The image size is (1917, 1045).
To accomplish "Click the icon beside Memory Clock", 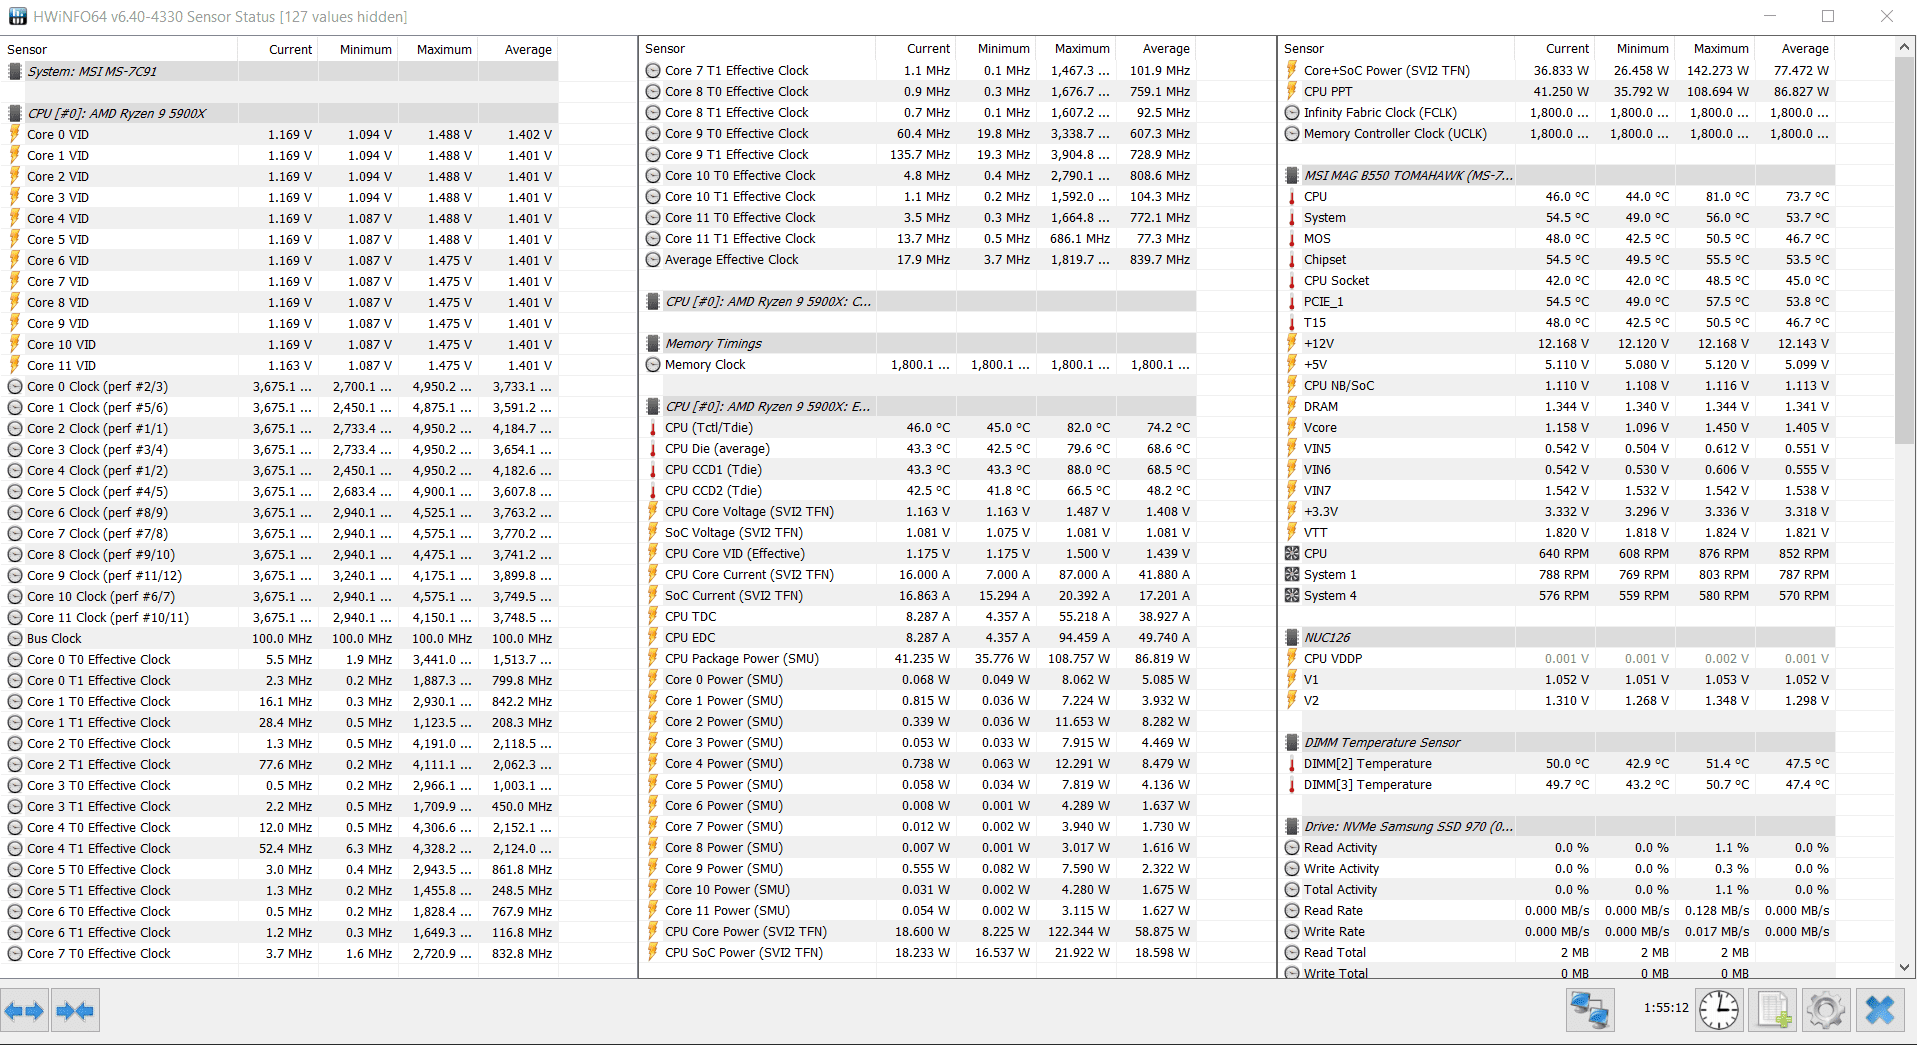I will pos(653,365).
